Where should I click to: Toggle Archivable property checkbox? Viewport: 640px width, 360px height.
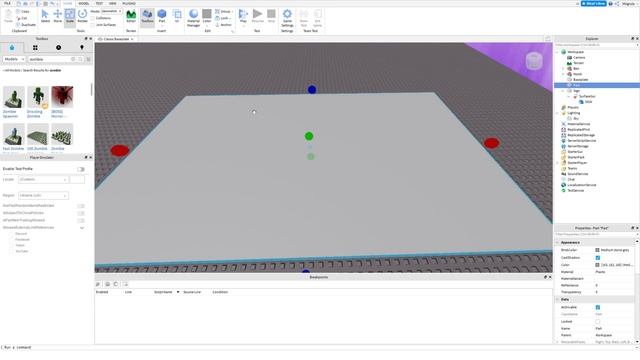tap(598, 307)
